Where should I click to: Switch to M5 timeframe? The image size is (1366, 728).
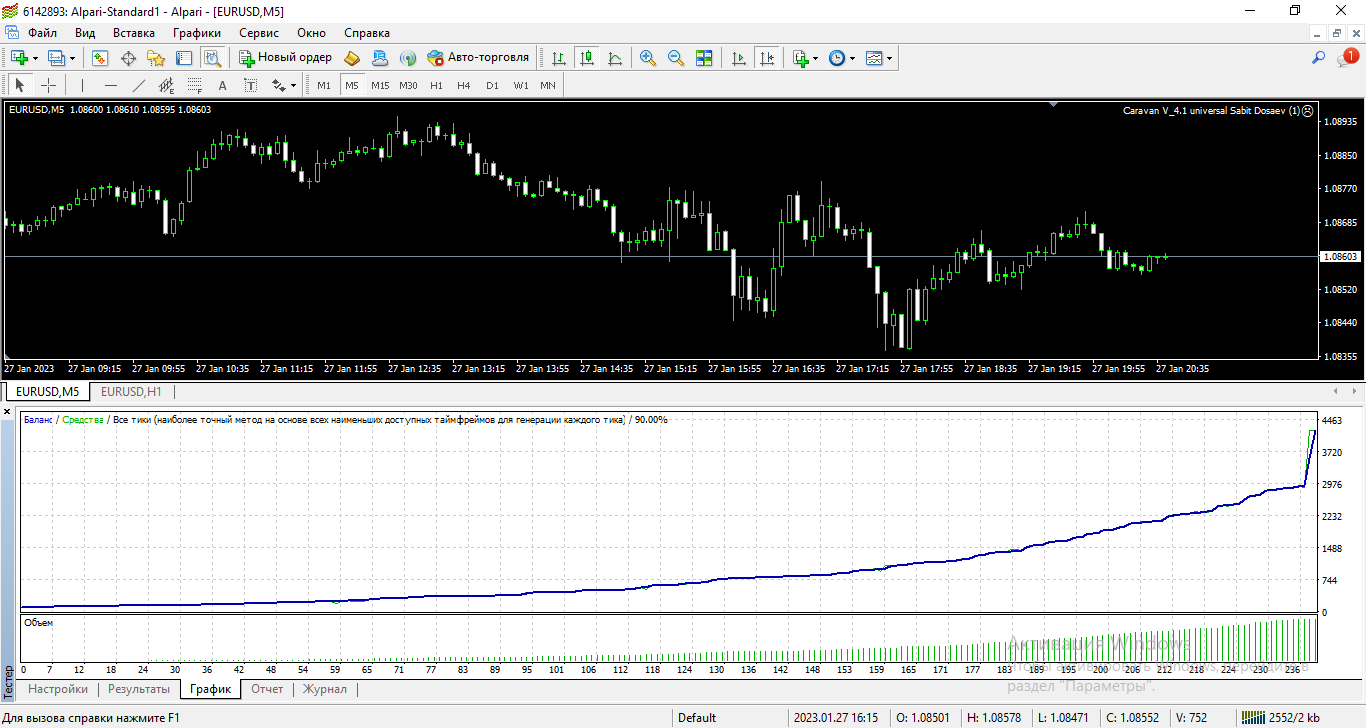[x=352, y=85]
